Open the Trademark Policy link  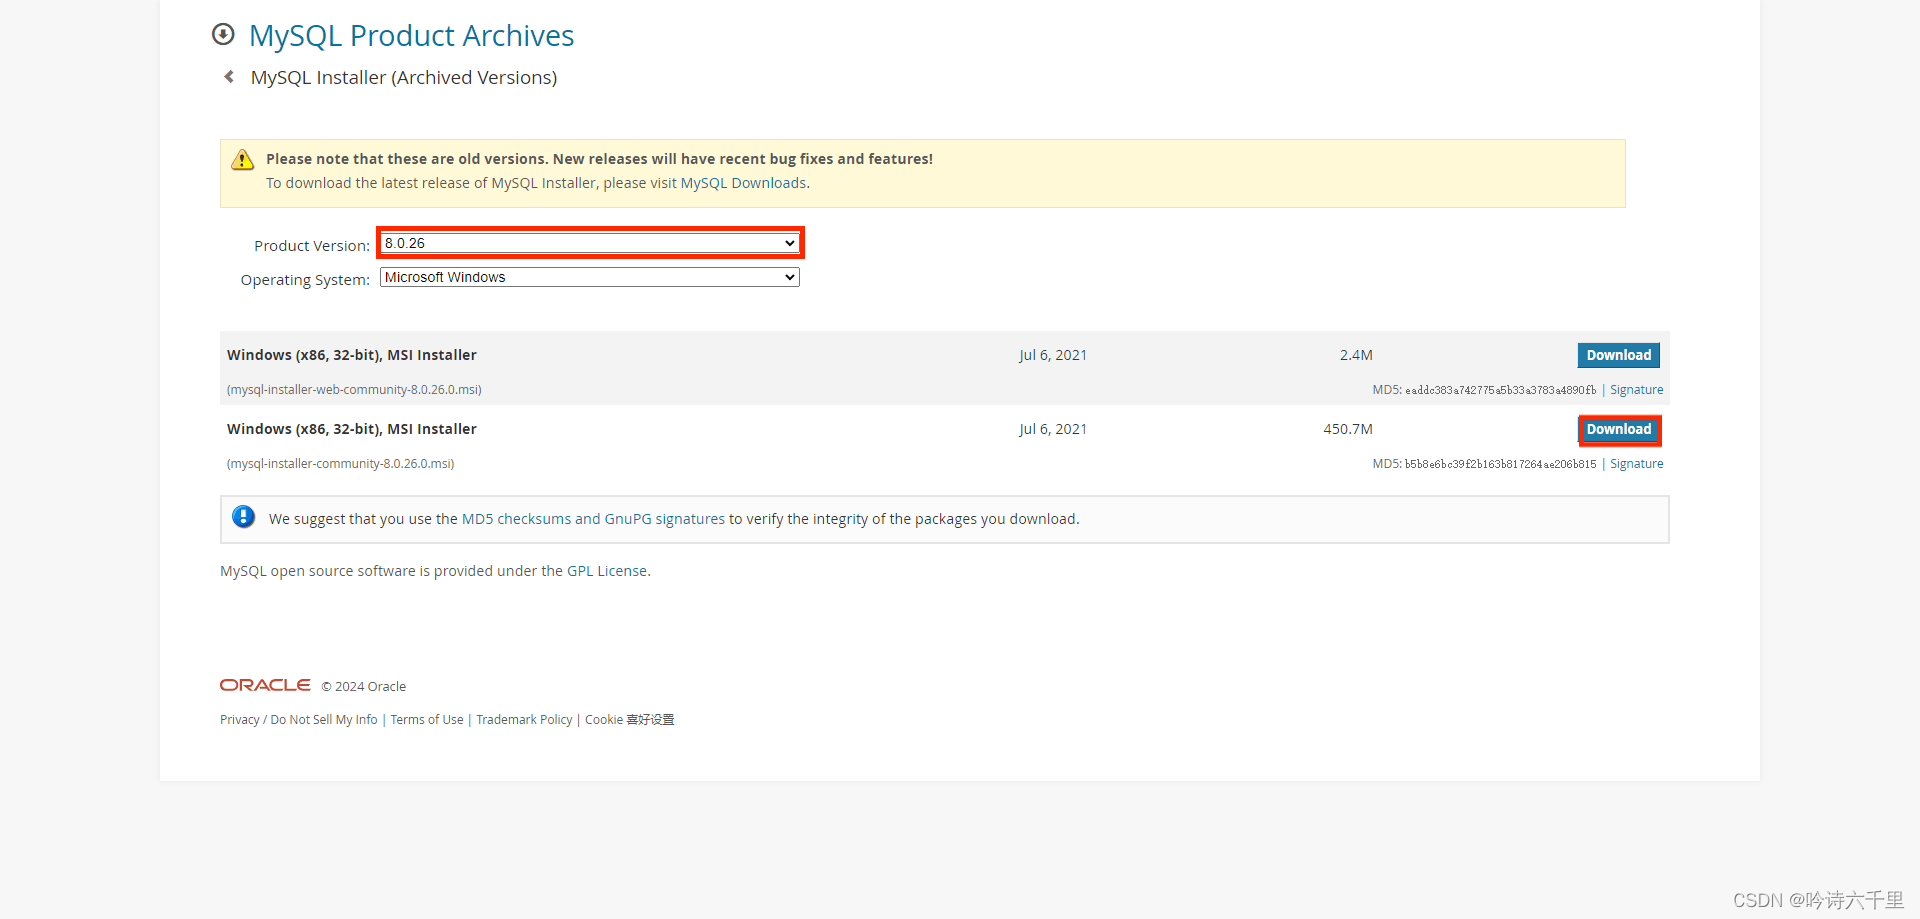(524, 720)
